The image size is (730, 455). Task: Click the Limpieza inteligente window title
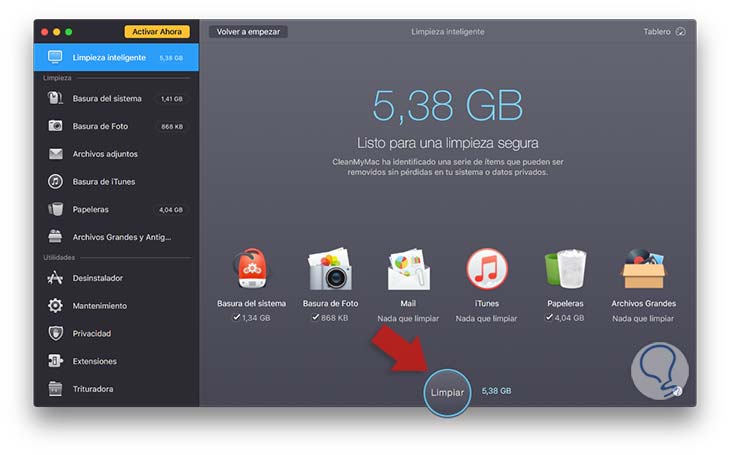point(447,32)
